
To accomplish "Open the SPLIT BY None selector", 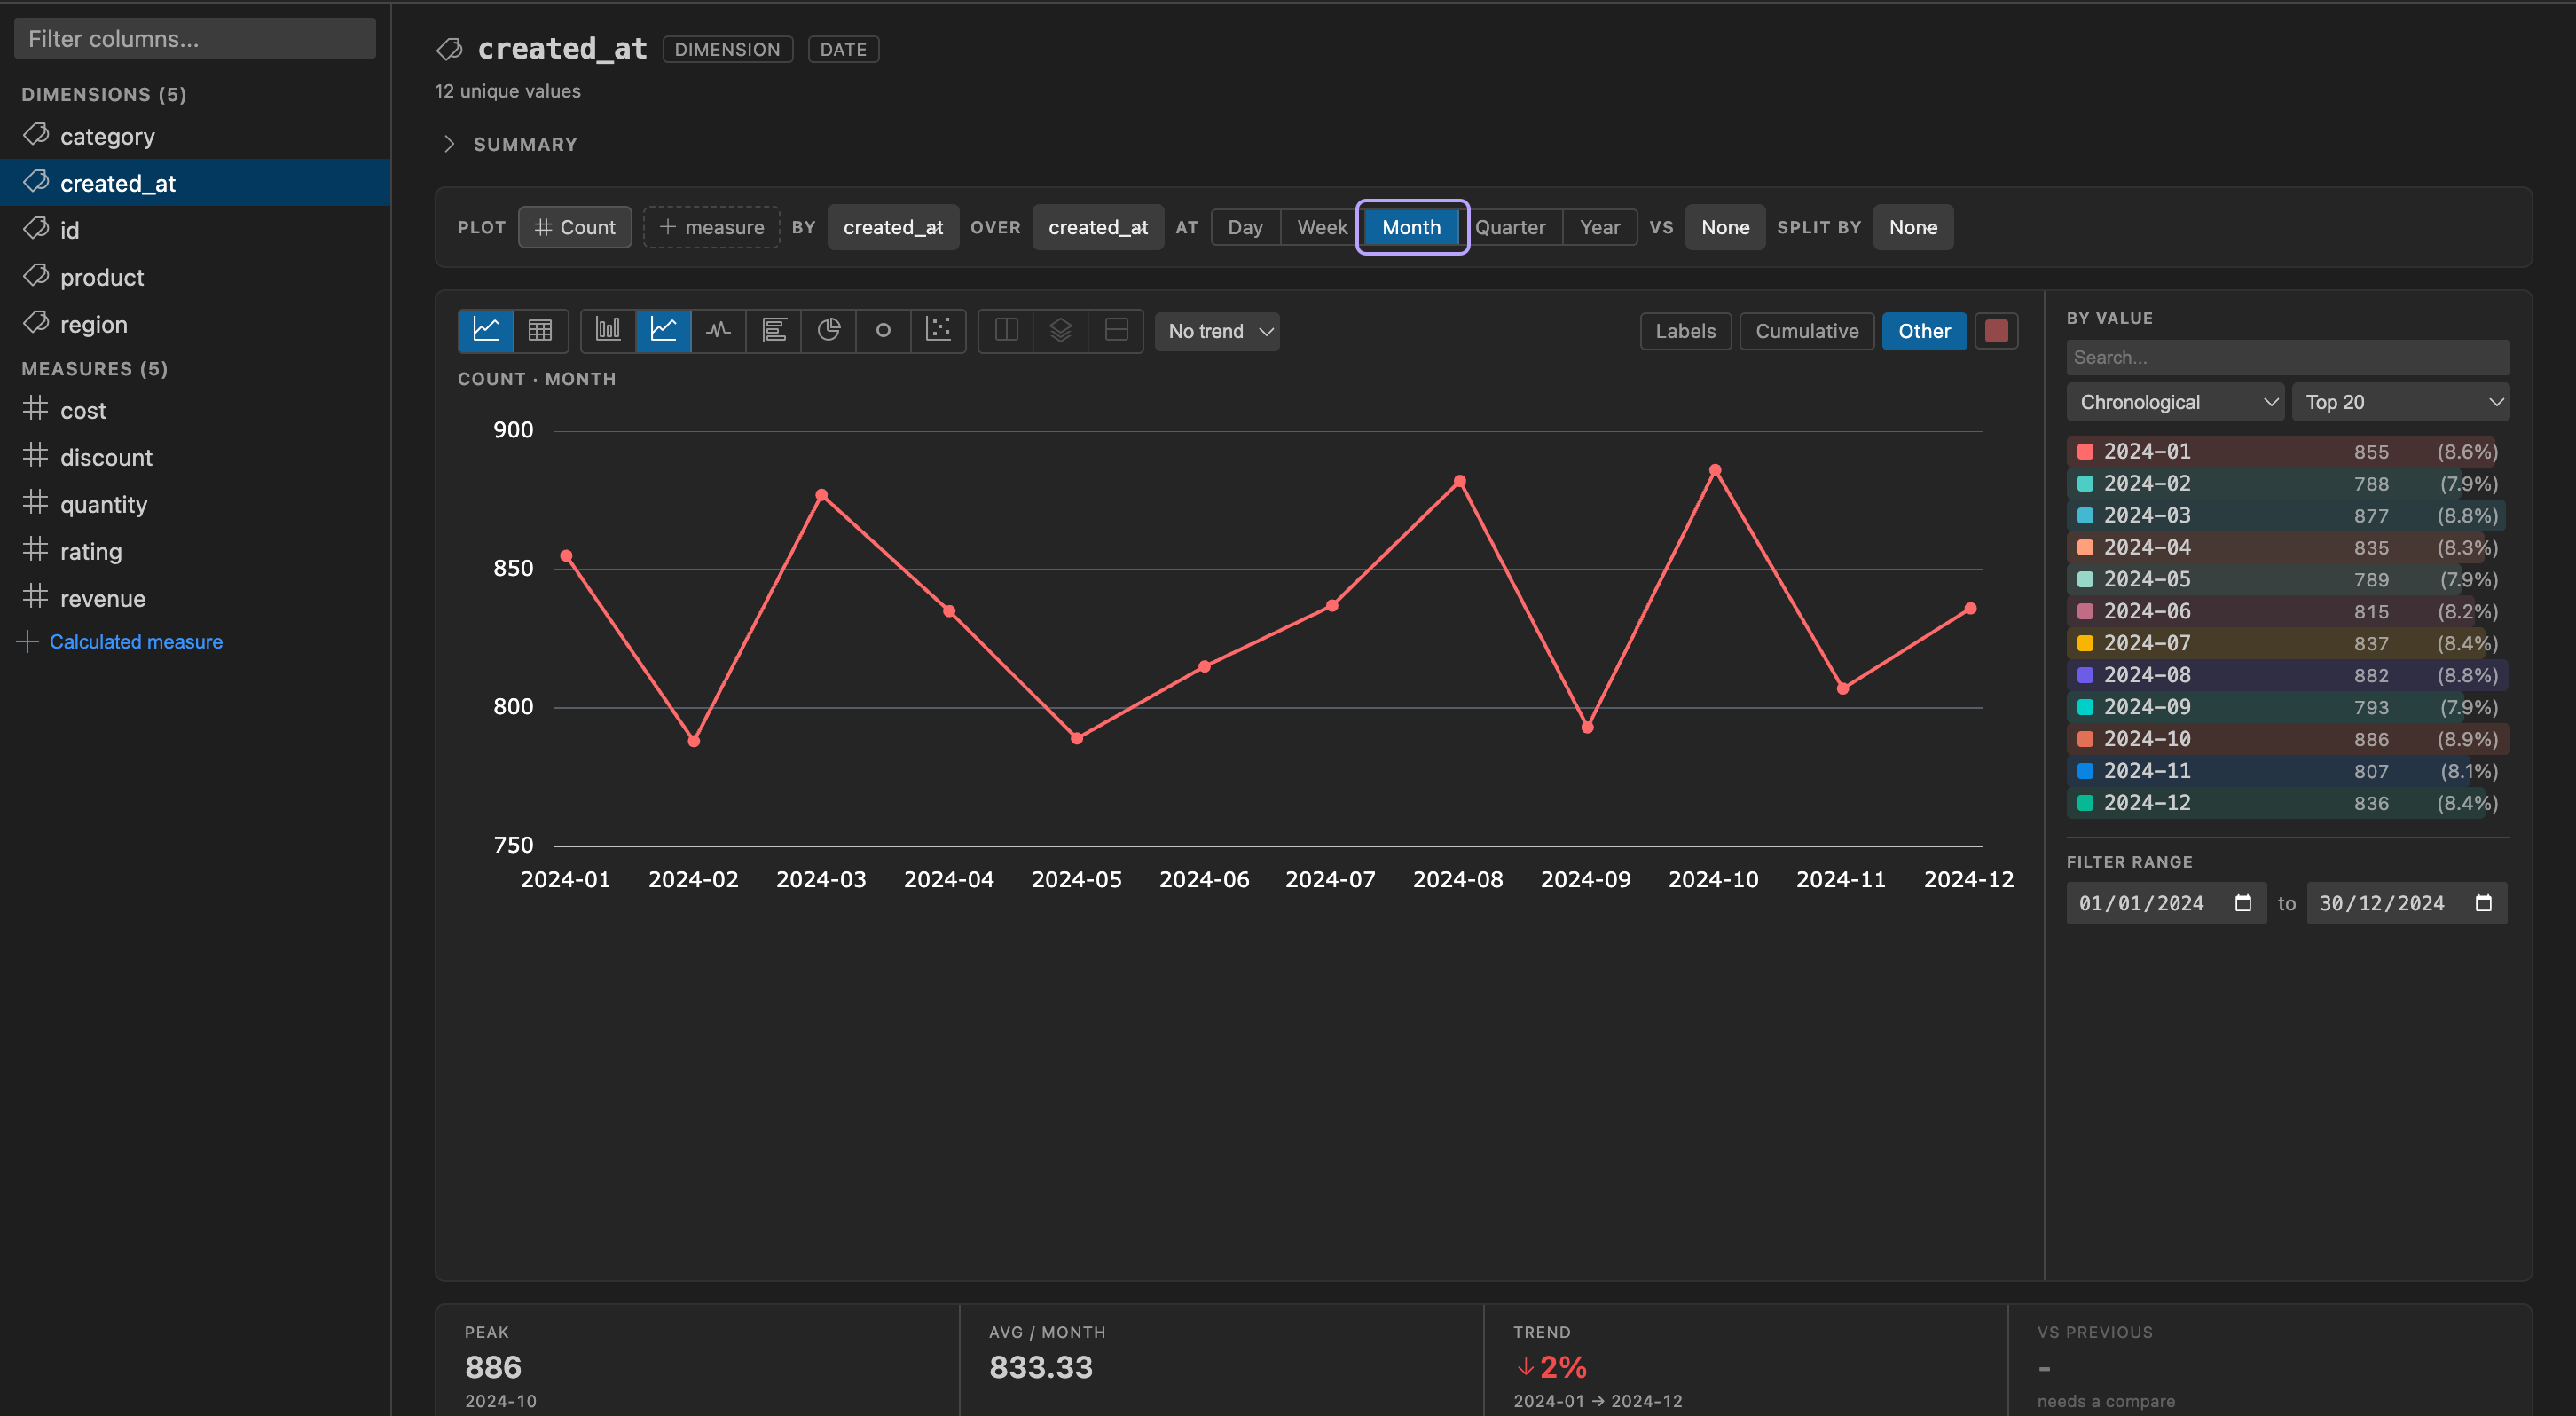I will (1913, 227).
